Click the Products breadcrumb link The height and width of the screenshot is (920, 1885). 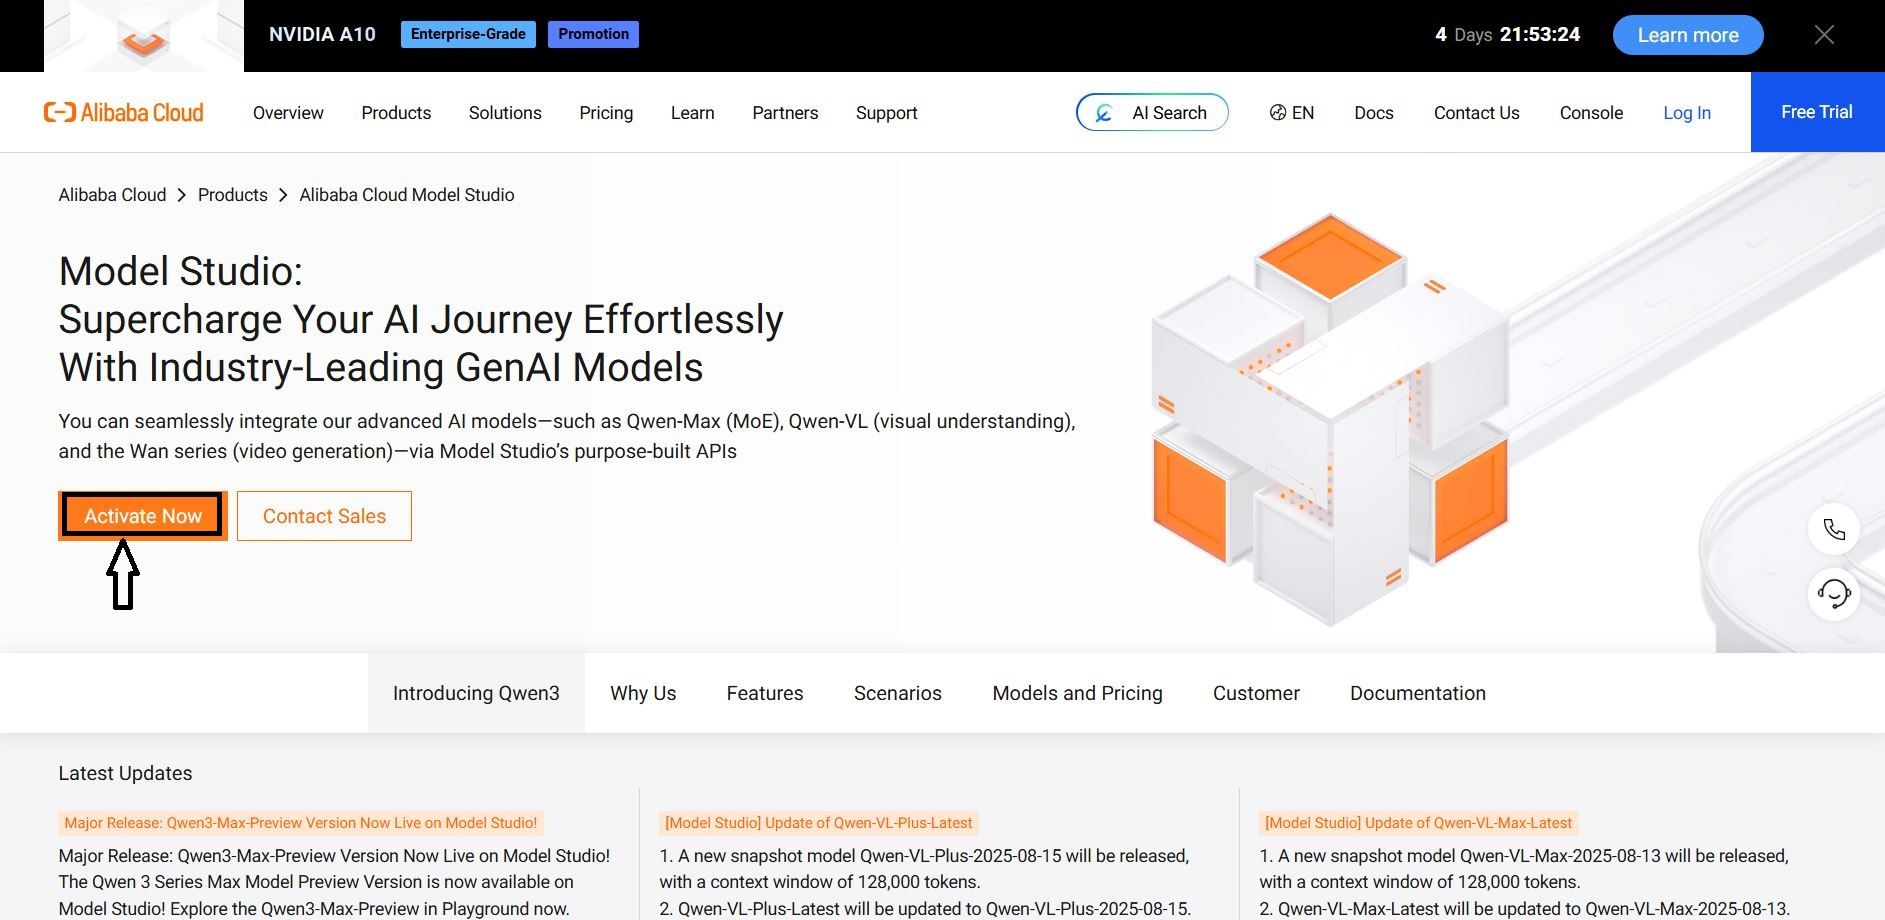[x=232, y=195]
